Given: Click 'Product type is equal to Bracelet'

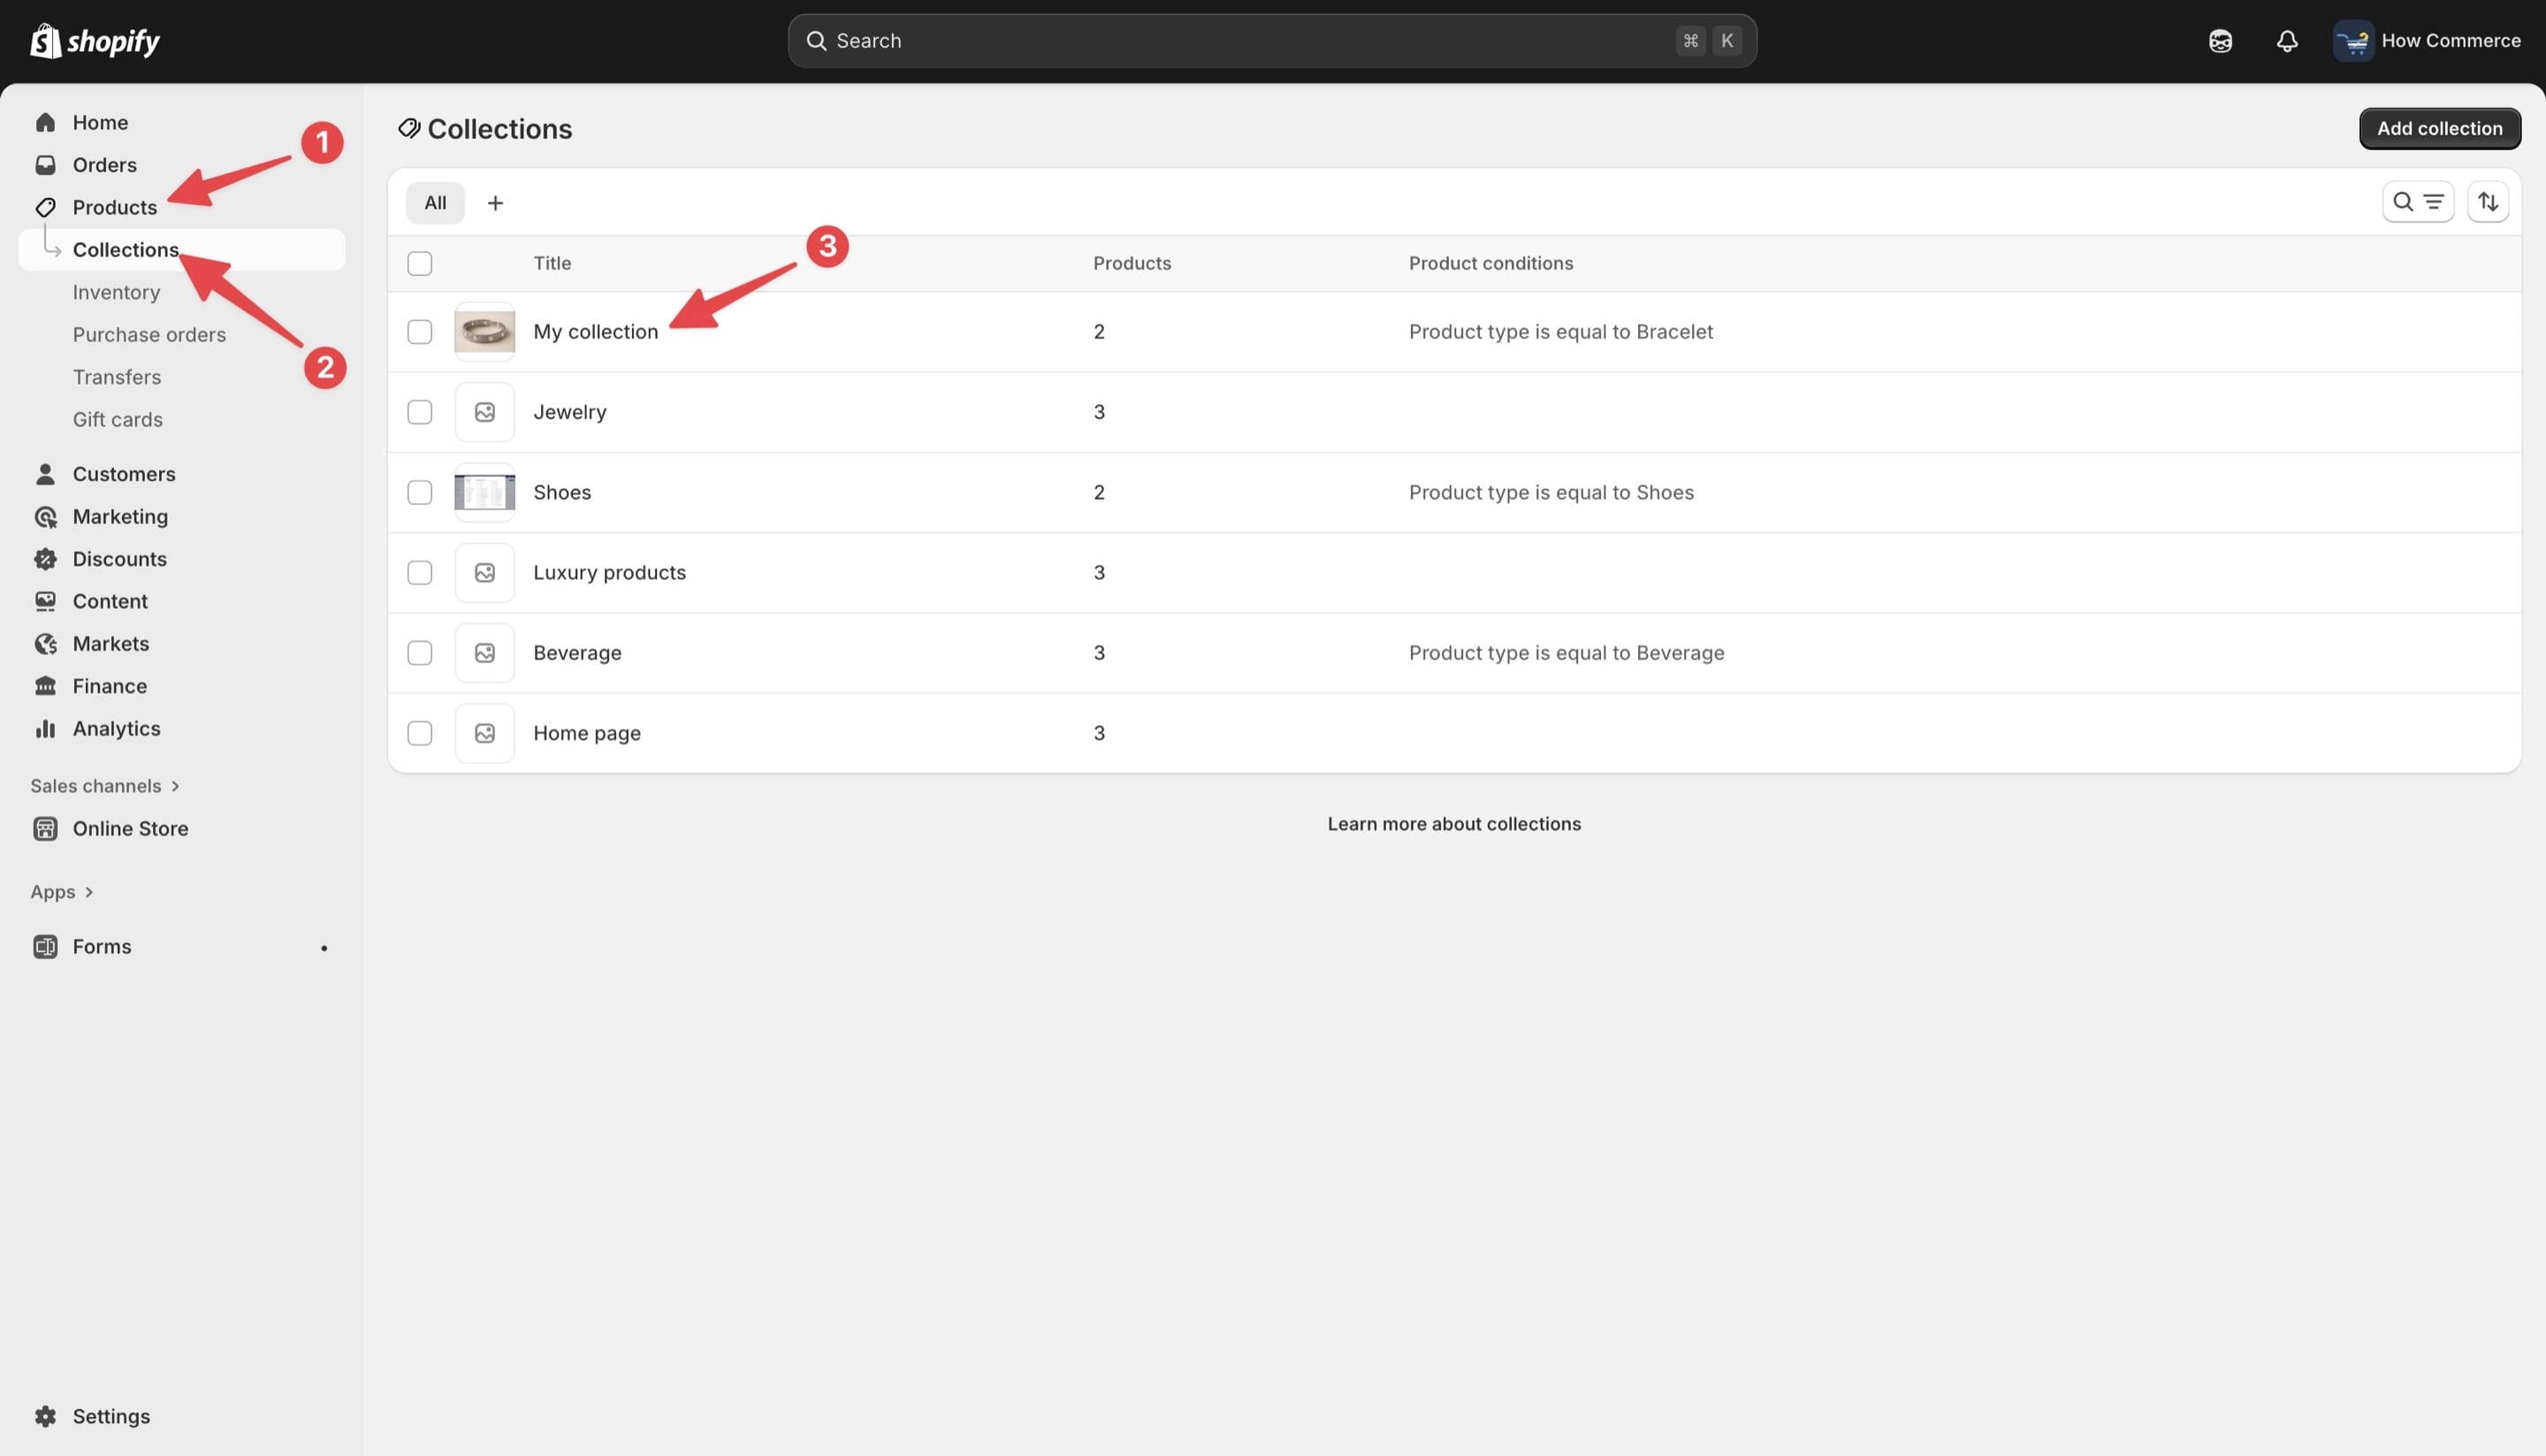Looking at the screenshot, I should 1561,332.
